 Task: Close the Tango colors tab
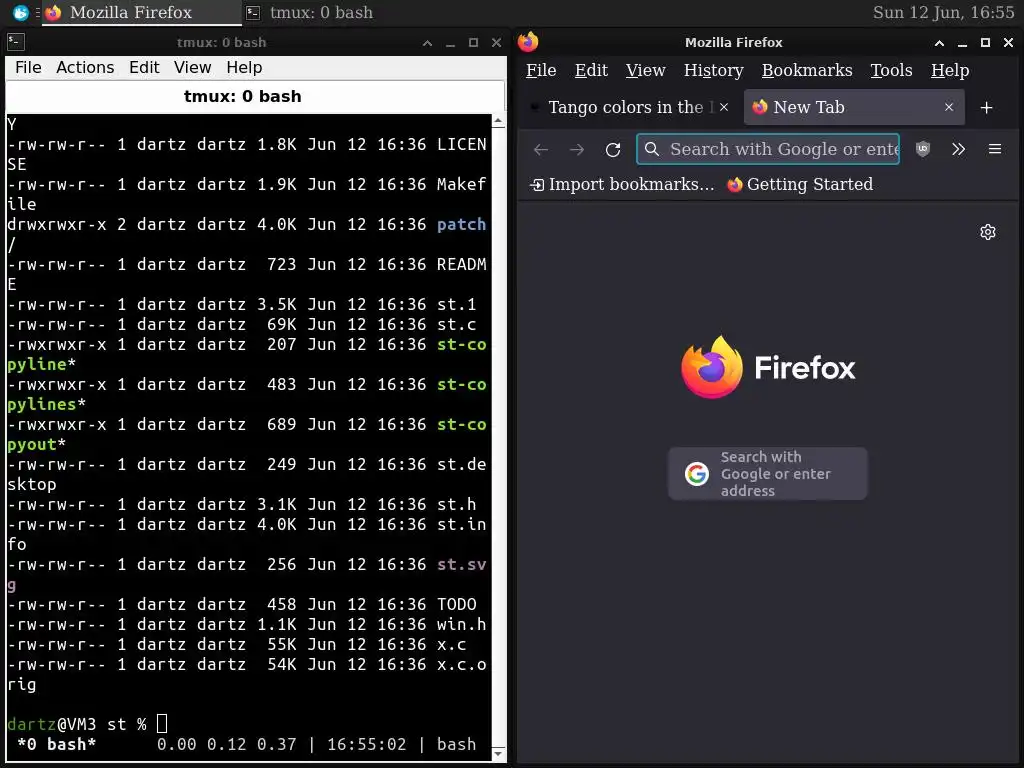click(724, 107)
